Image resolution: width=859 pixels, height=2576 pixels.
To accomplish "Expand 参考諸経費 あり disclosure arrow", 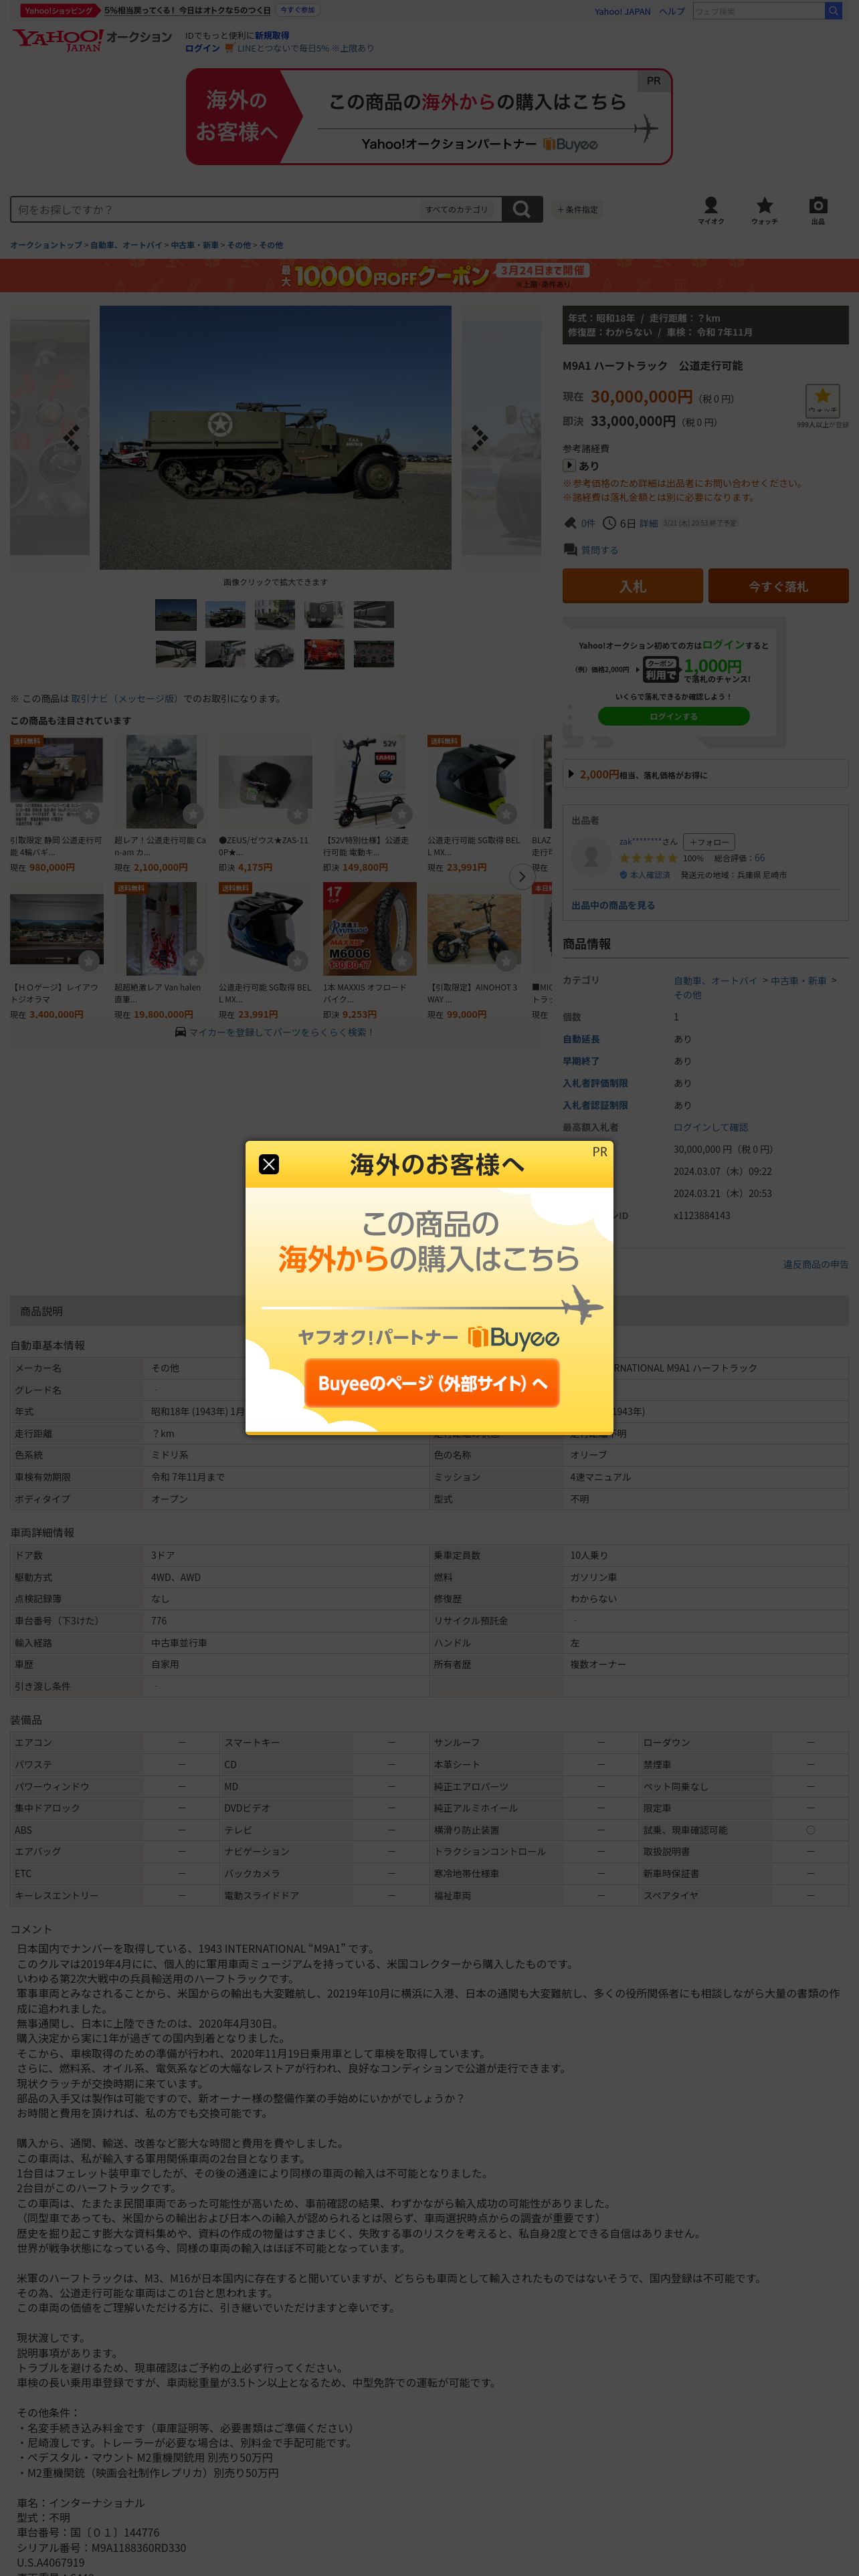I will pos(569,465).
